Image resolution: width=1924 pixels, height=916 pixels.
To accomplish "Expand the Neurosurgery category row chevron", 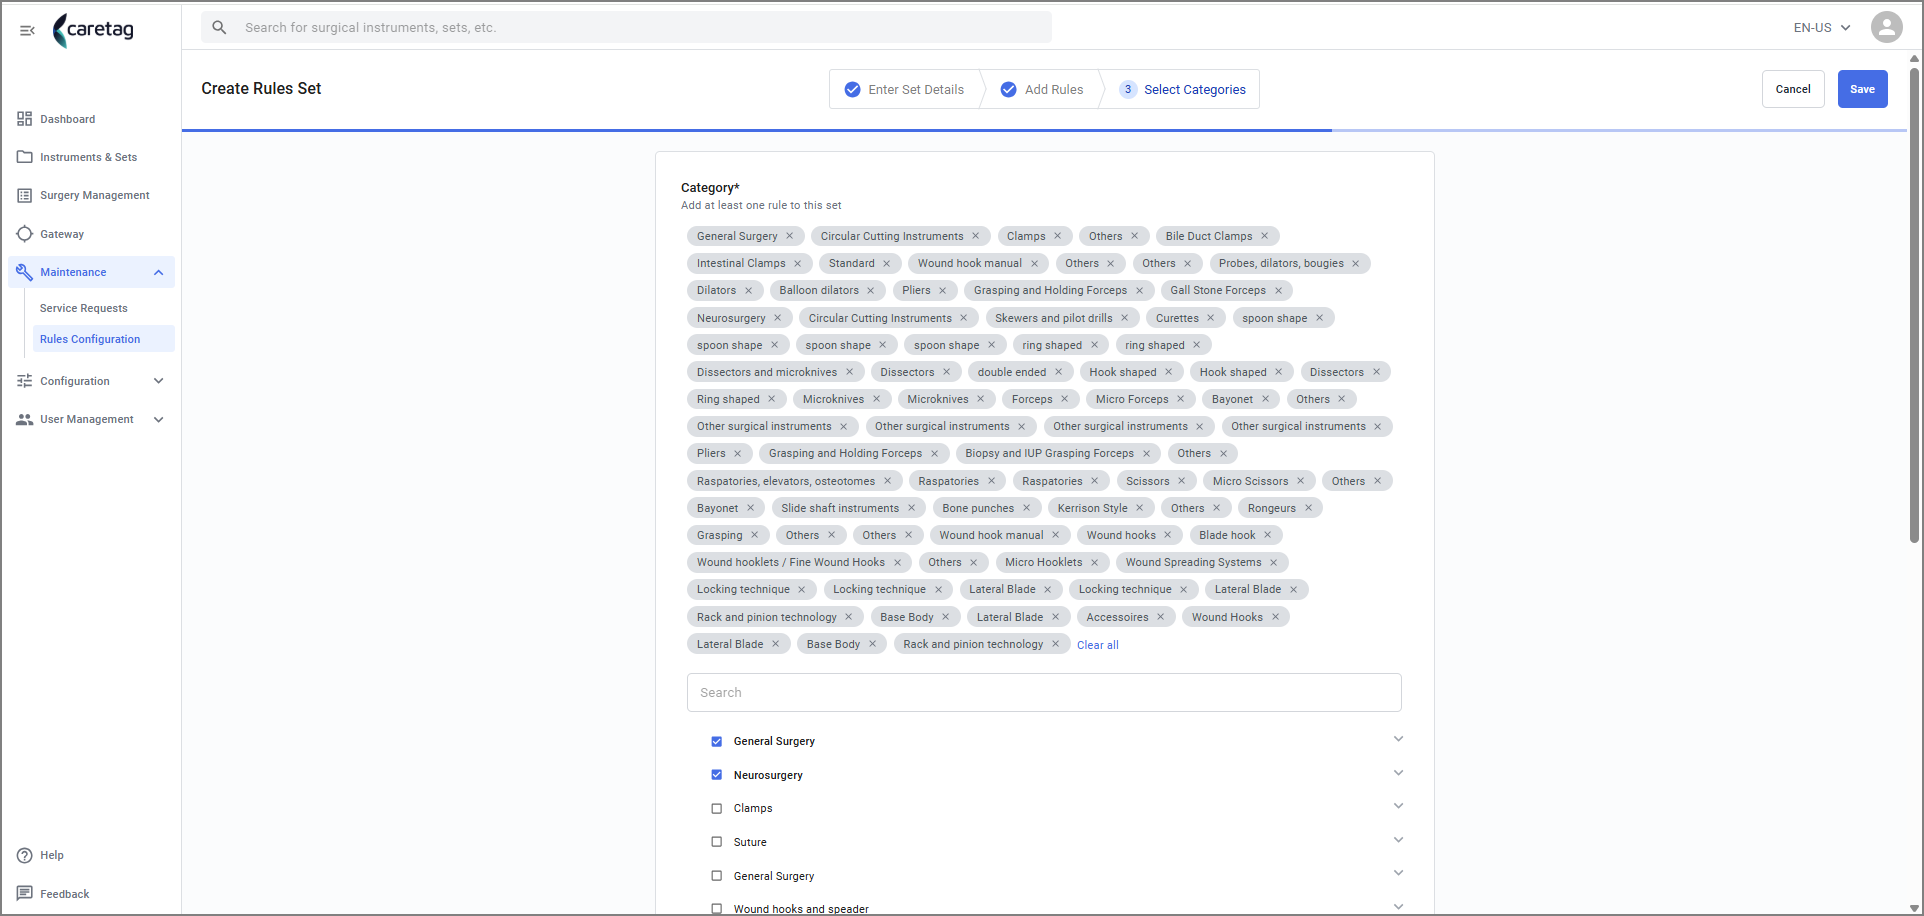I will point(1398,773).
